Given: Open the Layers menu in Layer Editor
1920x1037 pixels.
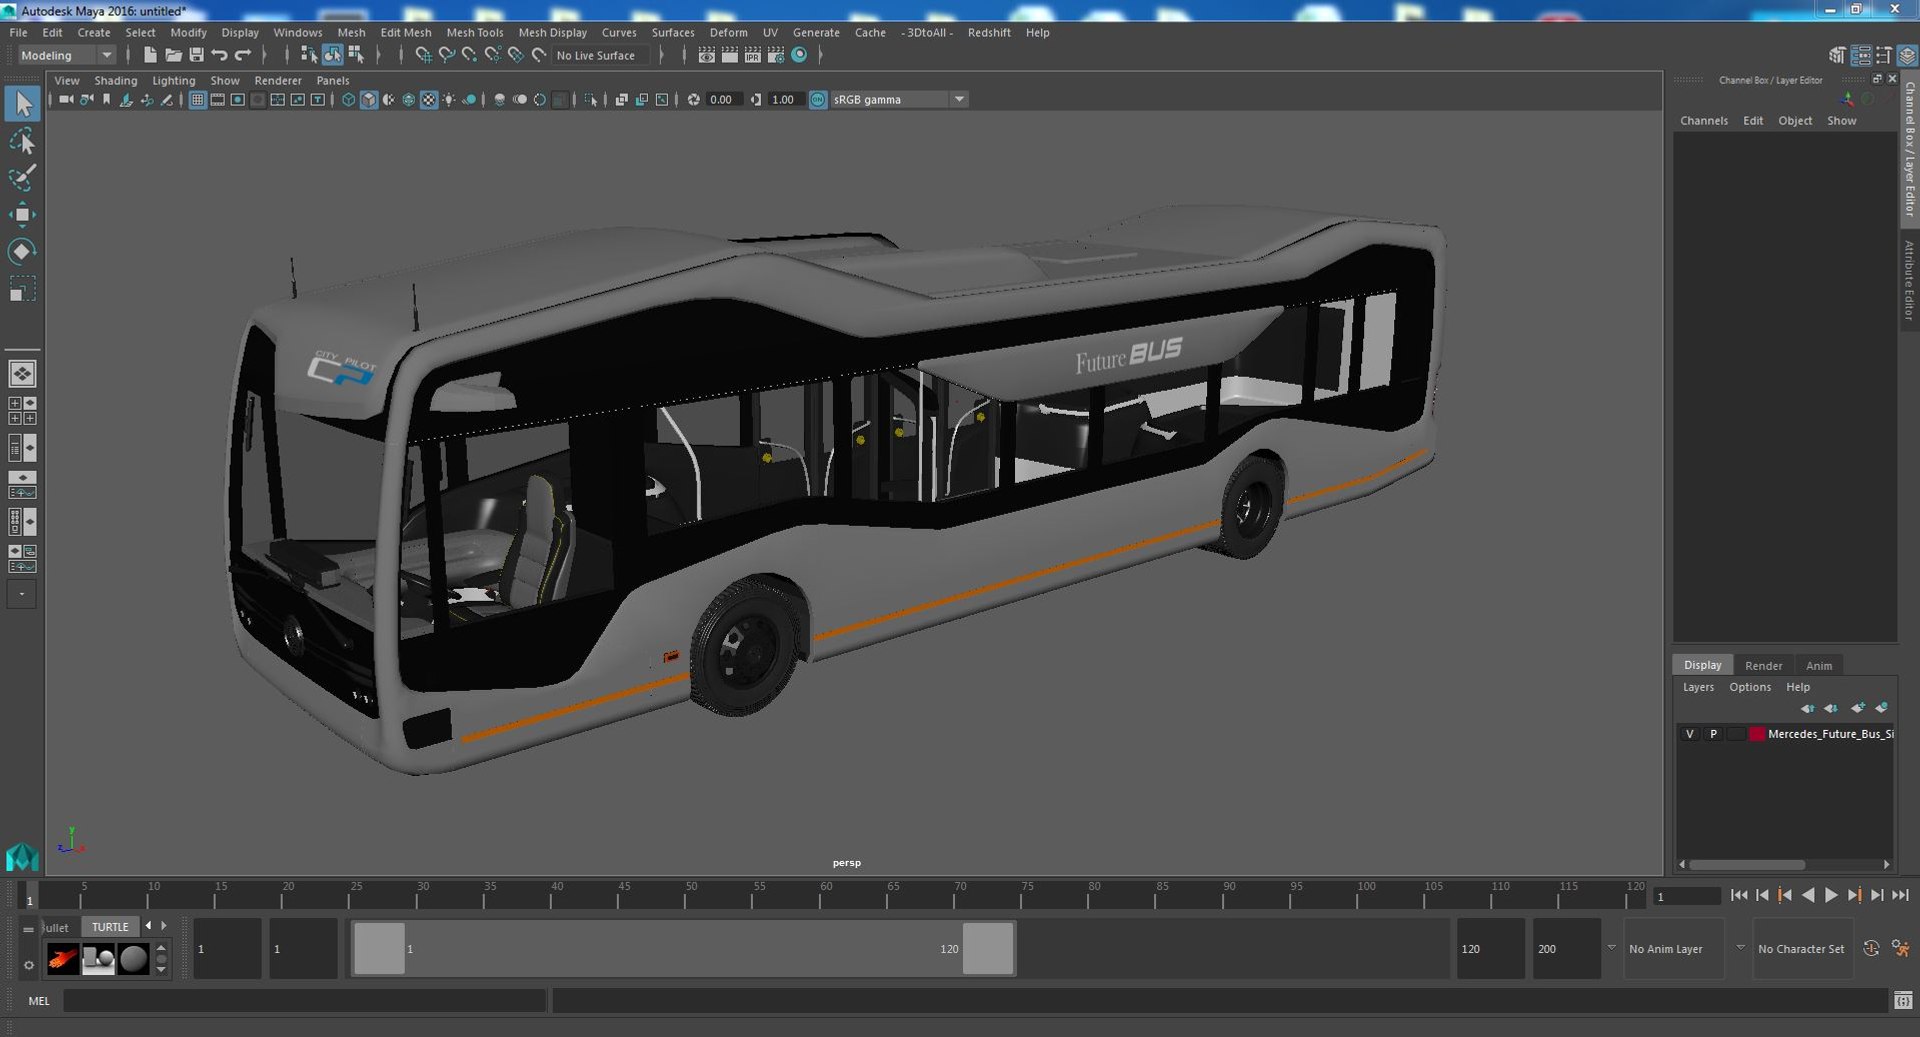Looking at the screenshot, I should click(x=1698, y=688).
